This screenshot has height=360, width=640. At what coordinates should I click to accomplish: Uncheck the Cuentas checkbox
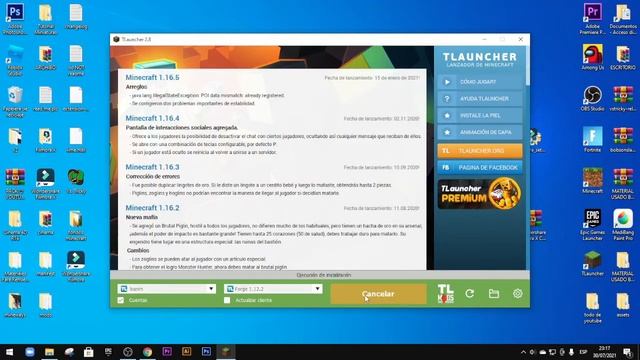tap(121, 300)
